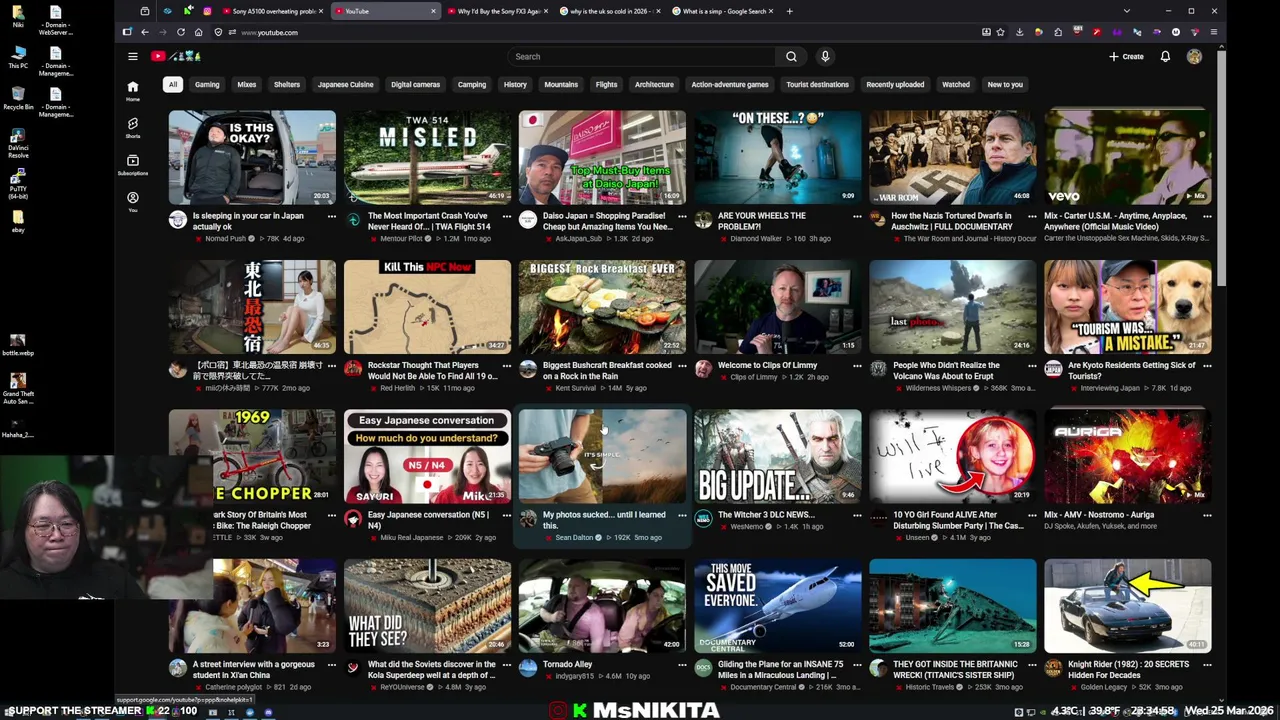Open the browser downloads icon

(x=1020, y=32)
